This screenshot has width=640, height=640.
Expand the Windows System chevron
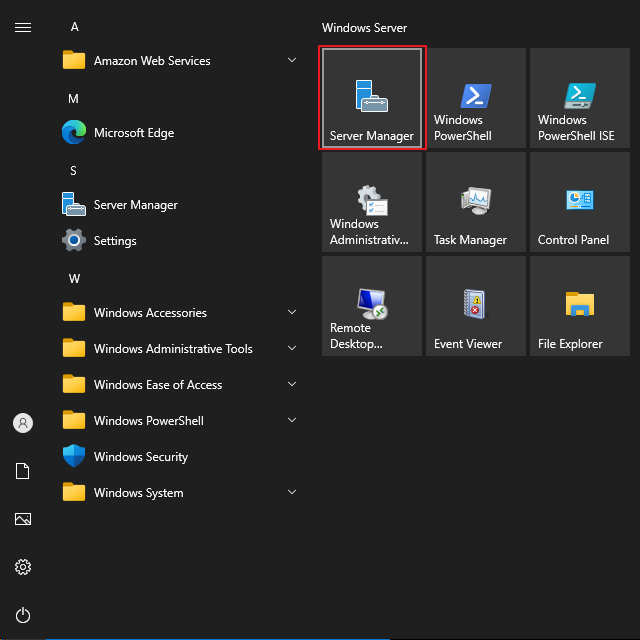[x=292, y=492]
